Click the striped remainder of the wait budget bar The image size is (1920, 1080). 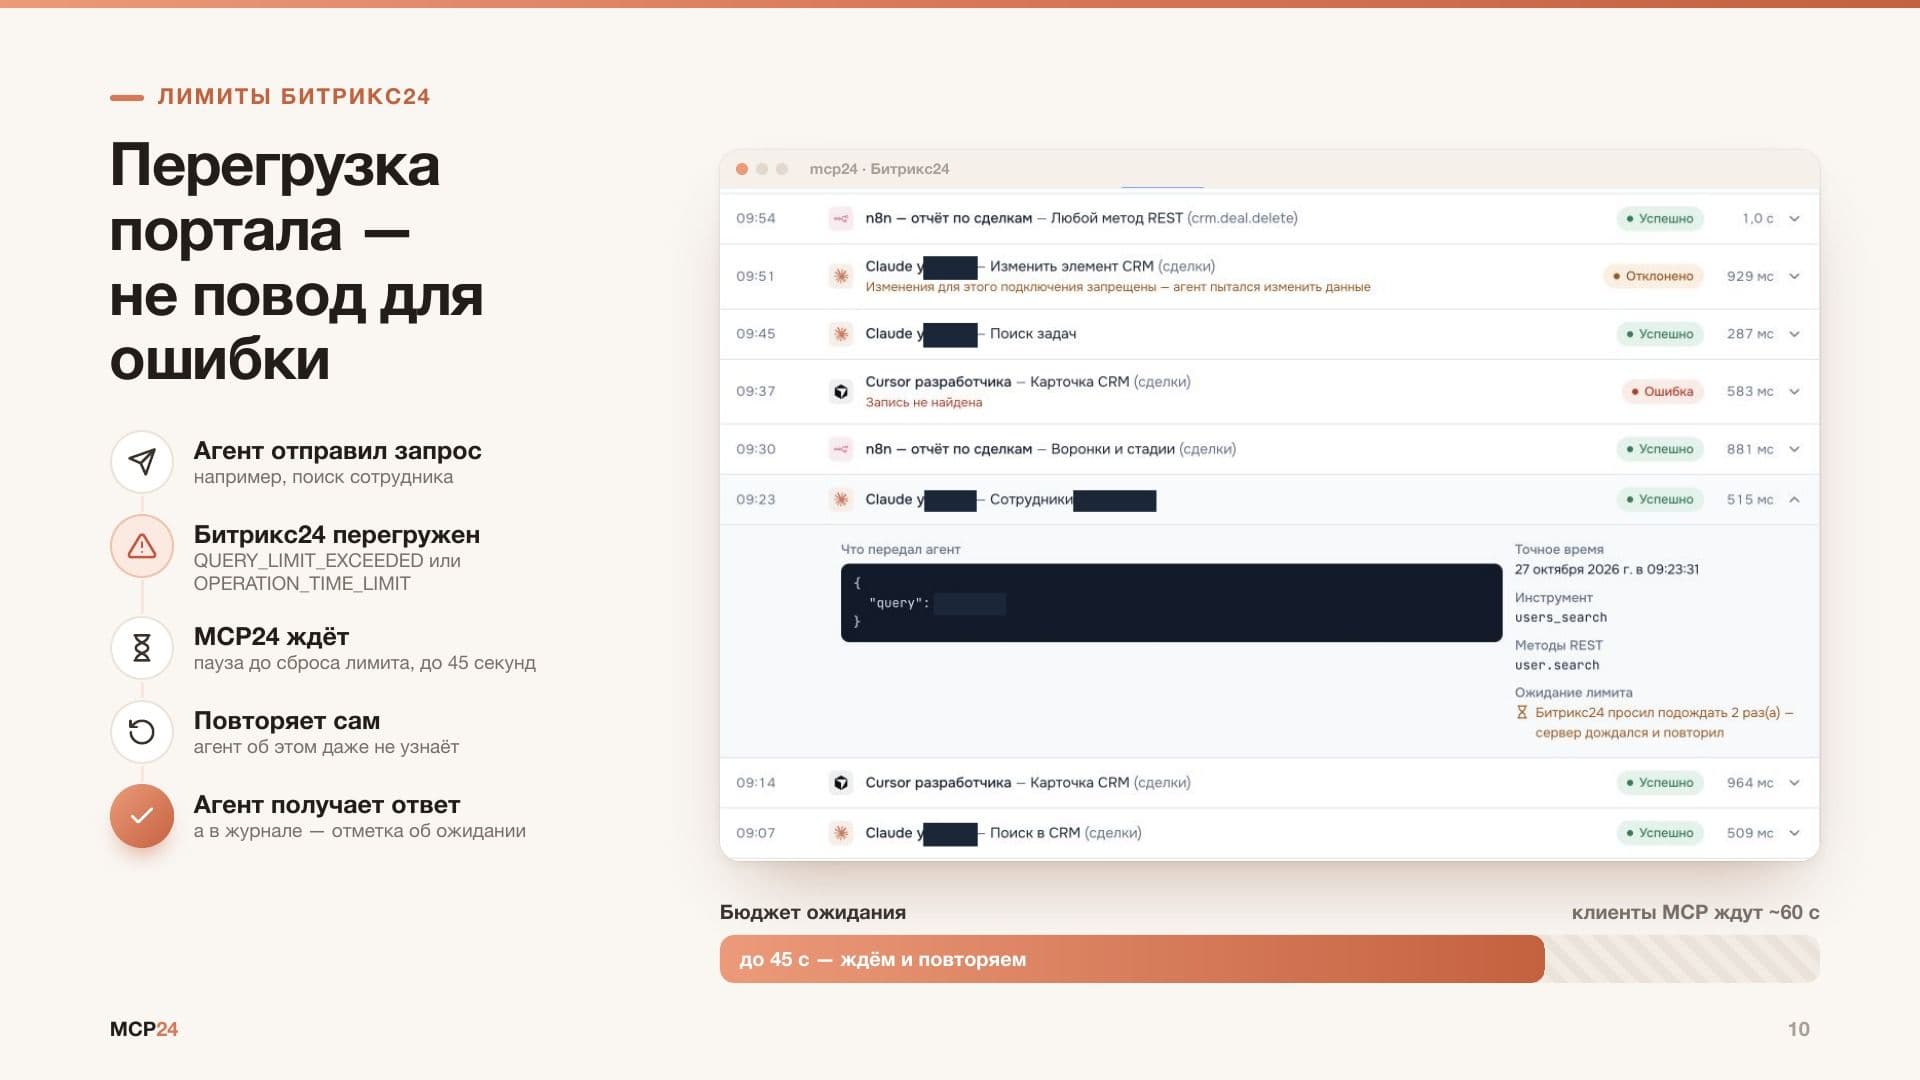(1682, 959)
